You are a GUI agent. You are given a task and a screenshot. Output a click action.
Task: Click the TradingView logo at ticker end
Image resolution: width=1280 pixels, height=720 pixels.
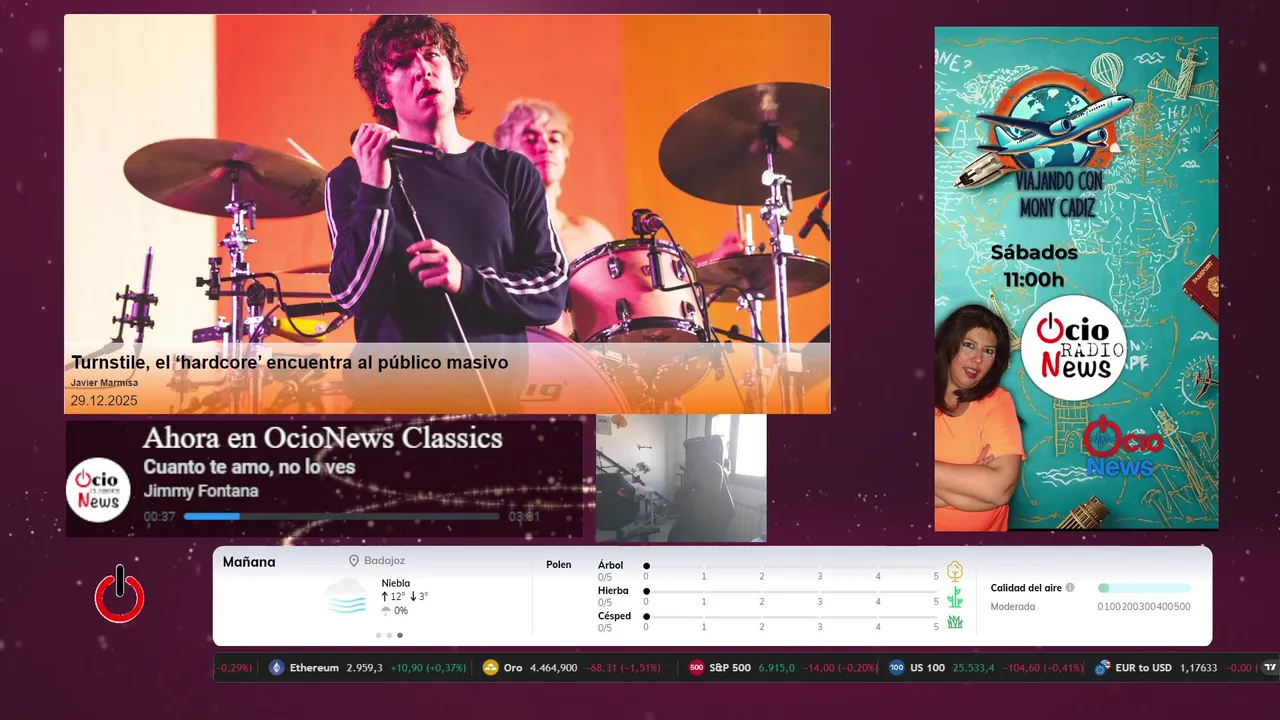coord(1270,668)
